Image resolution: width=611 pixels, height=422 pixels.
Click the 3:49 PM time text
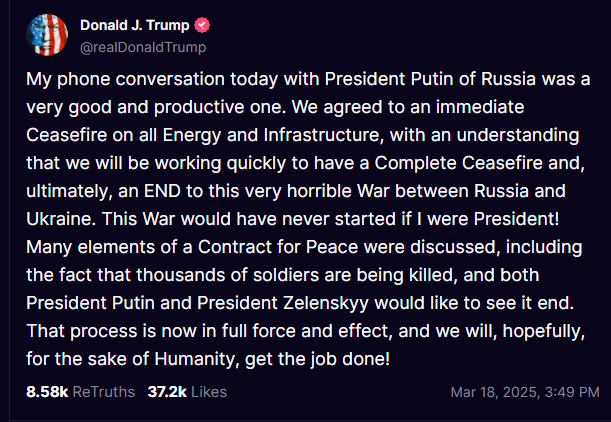point(565,392)
